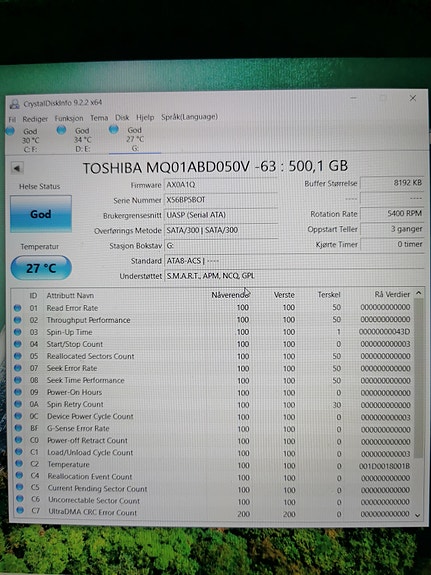Click status icon for Device Power Cycle Count

click(18, 416)
